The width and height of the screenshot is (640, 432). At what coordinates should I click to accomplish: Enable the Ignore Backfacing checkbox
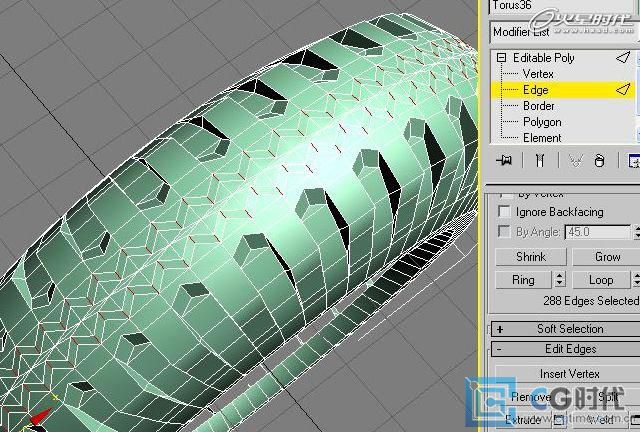click(504, 212)
